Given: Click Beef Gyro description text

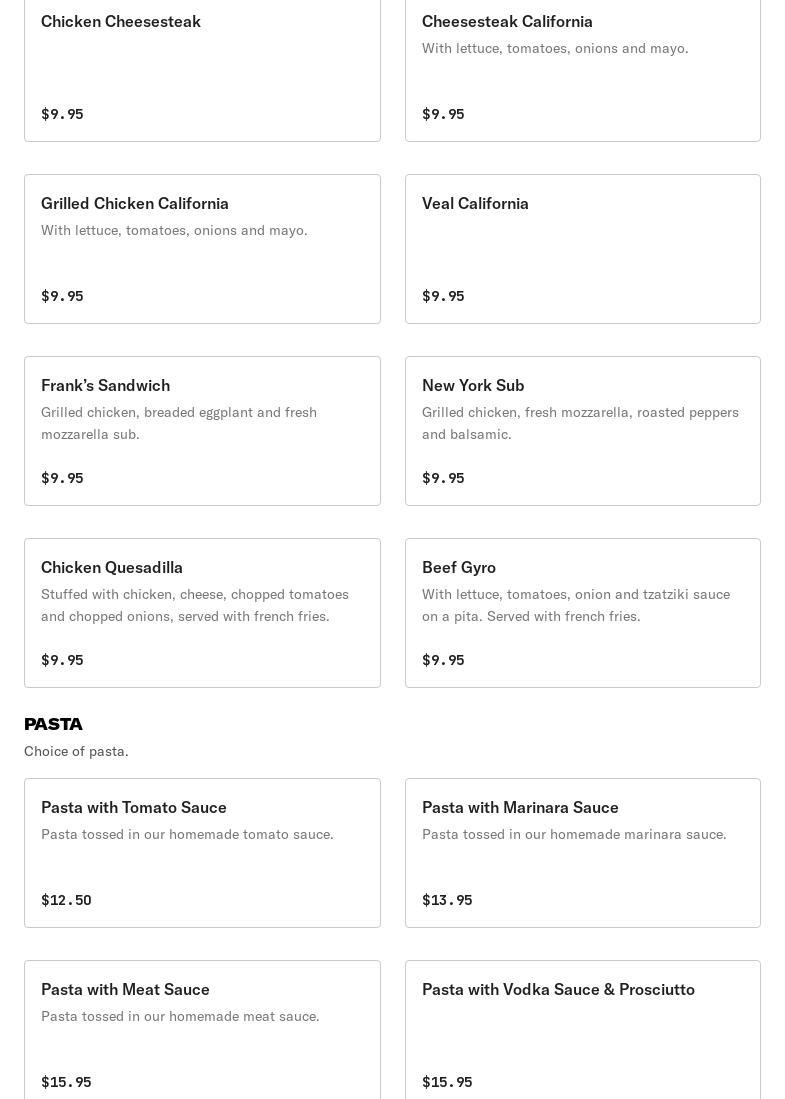Looking at the screenshot, I should 575,605.
